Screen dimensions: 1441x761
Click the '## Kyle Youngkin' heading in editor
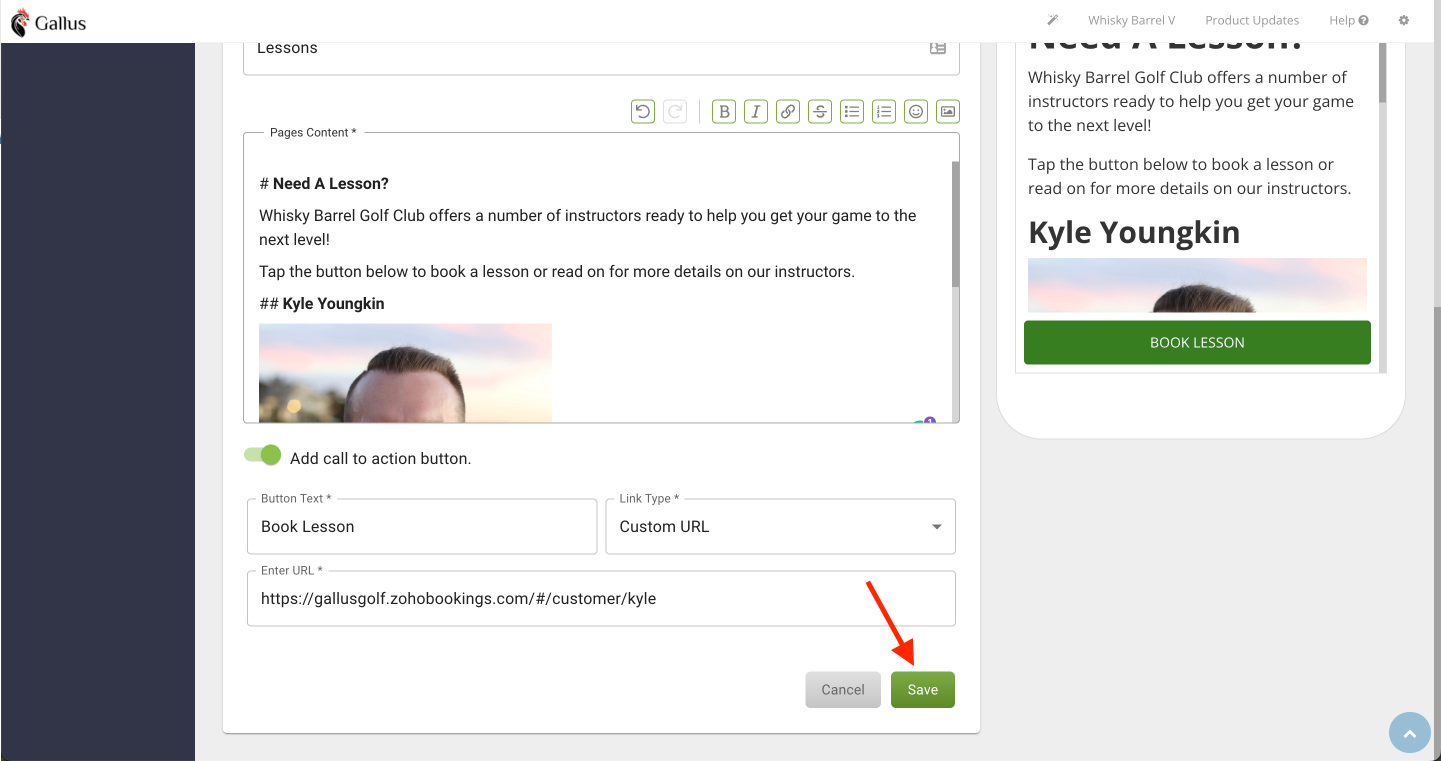[322, 304]
